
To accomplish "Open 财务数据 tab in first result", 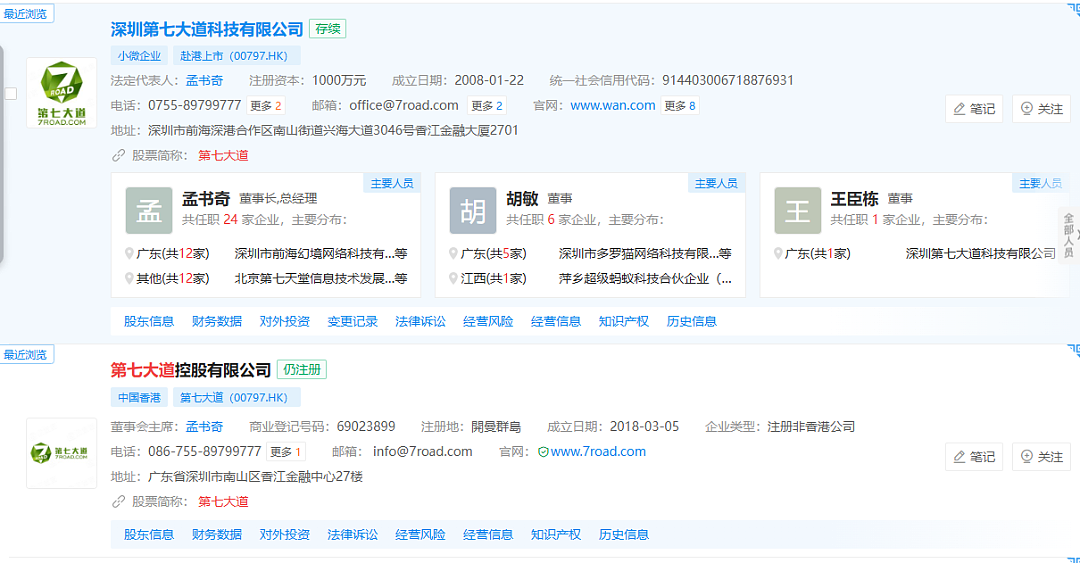I will (x=217, y=321).
